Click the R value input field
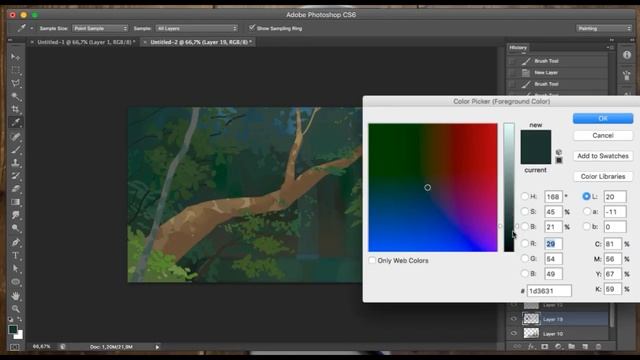The image size is (640, 360). point(553,244)
